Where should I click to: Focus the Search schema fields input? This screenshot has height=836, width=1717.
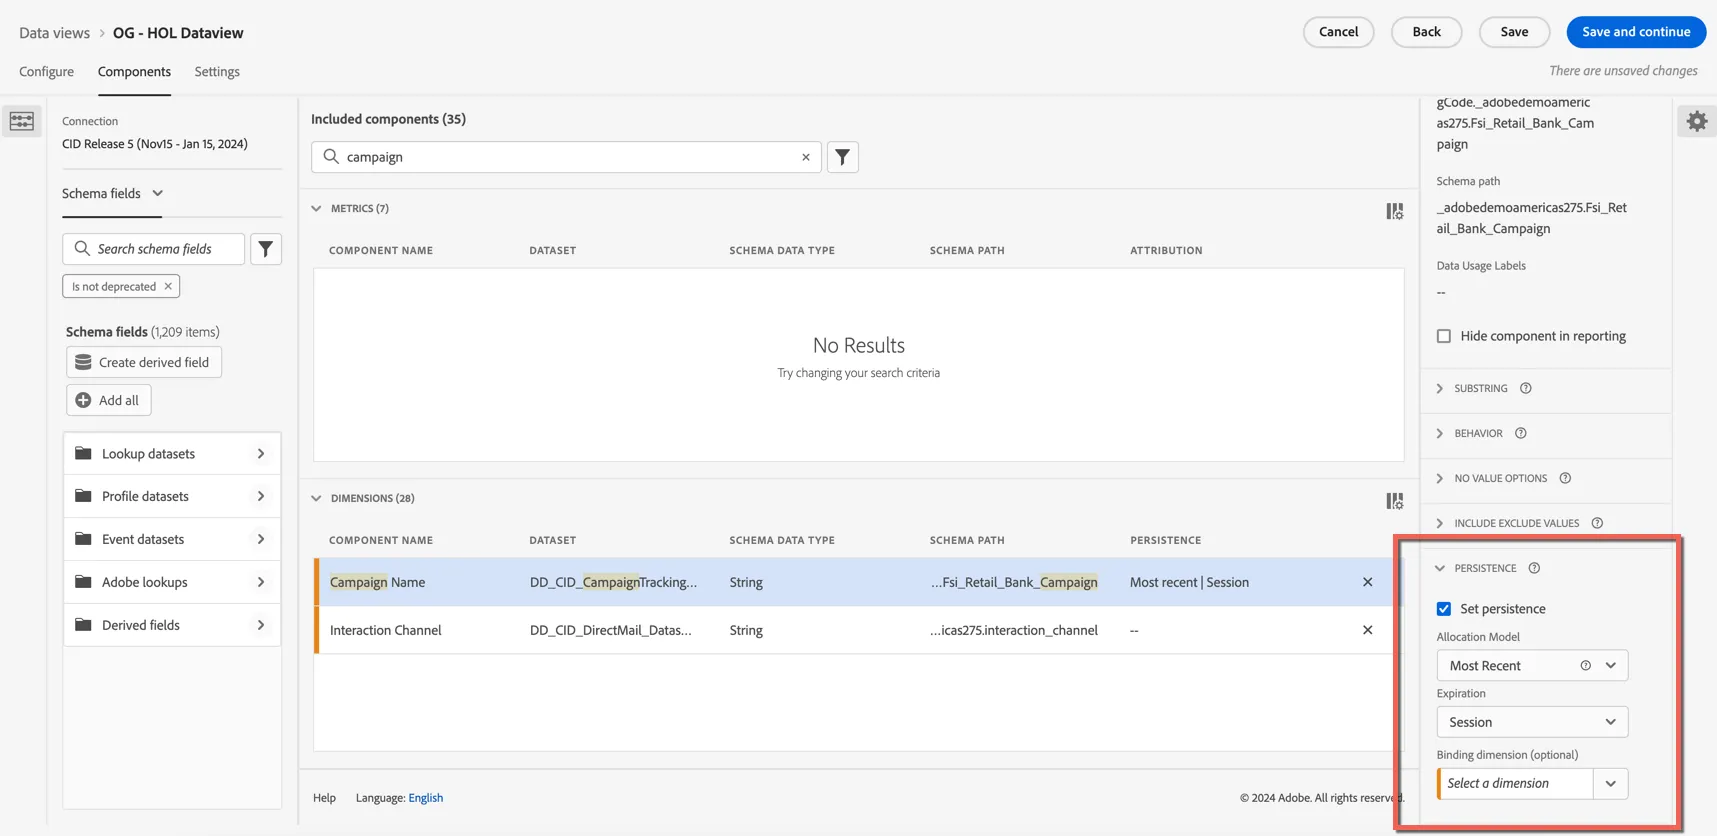click(x=154, y=249)
